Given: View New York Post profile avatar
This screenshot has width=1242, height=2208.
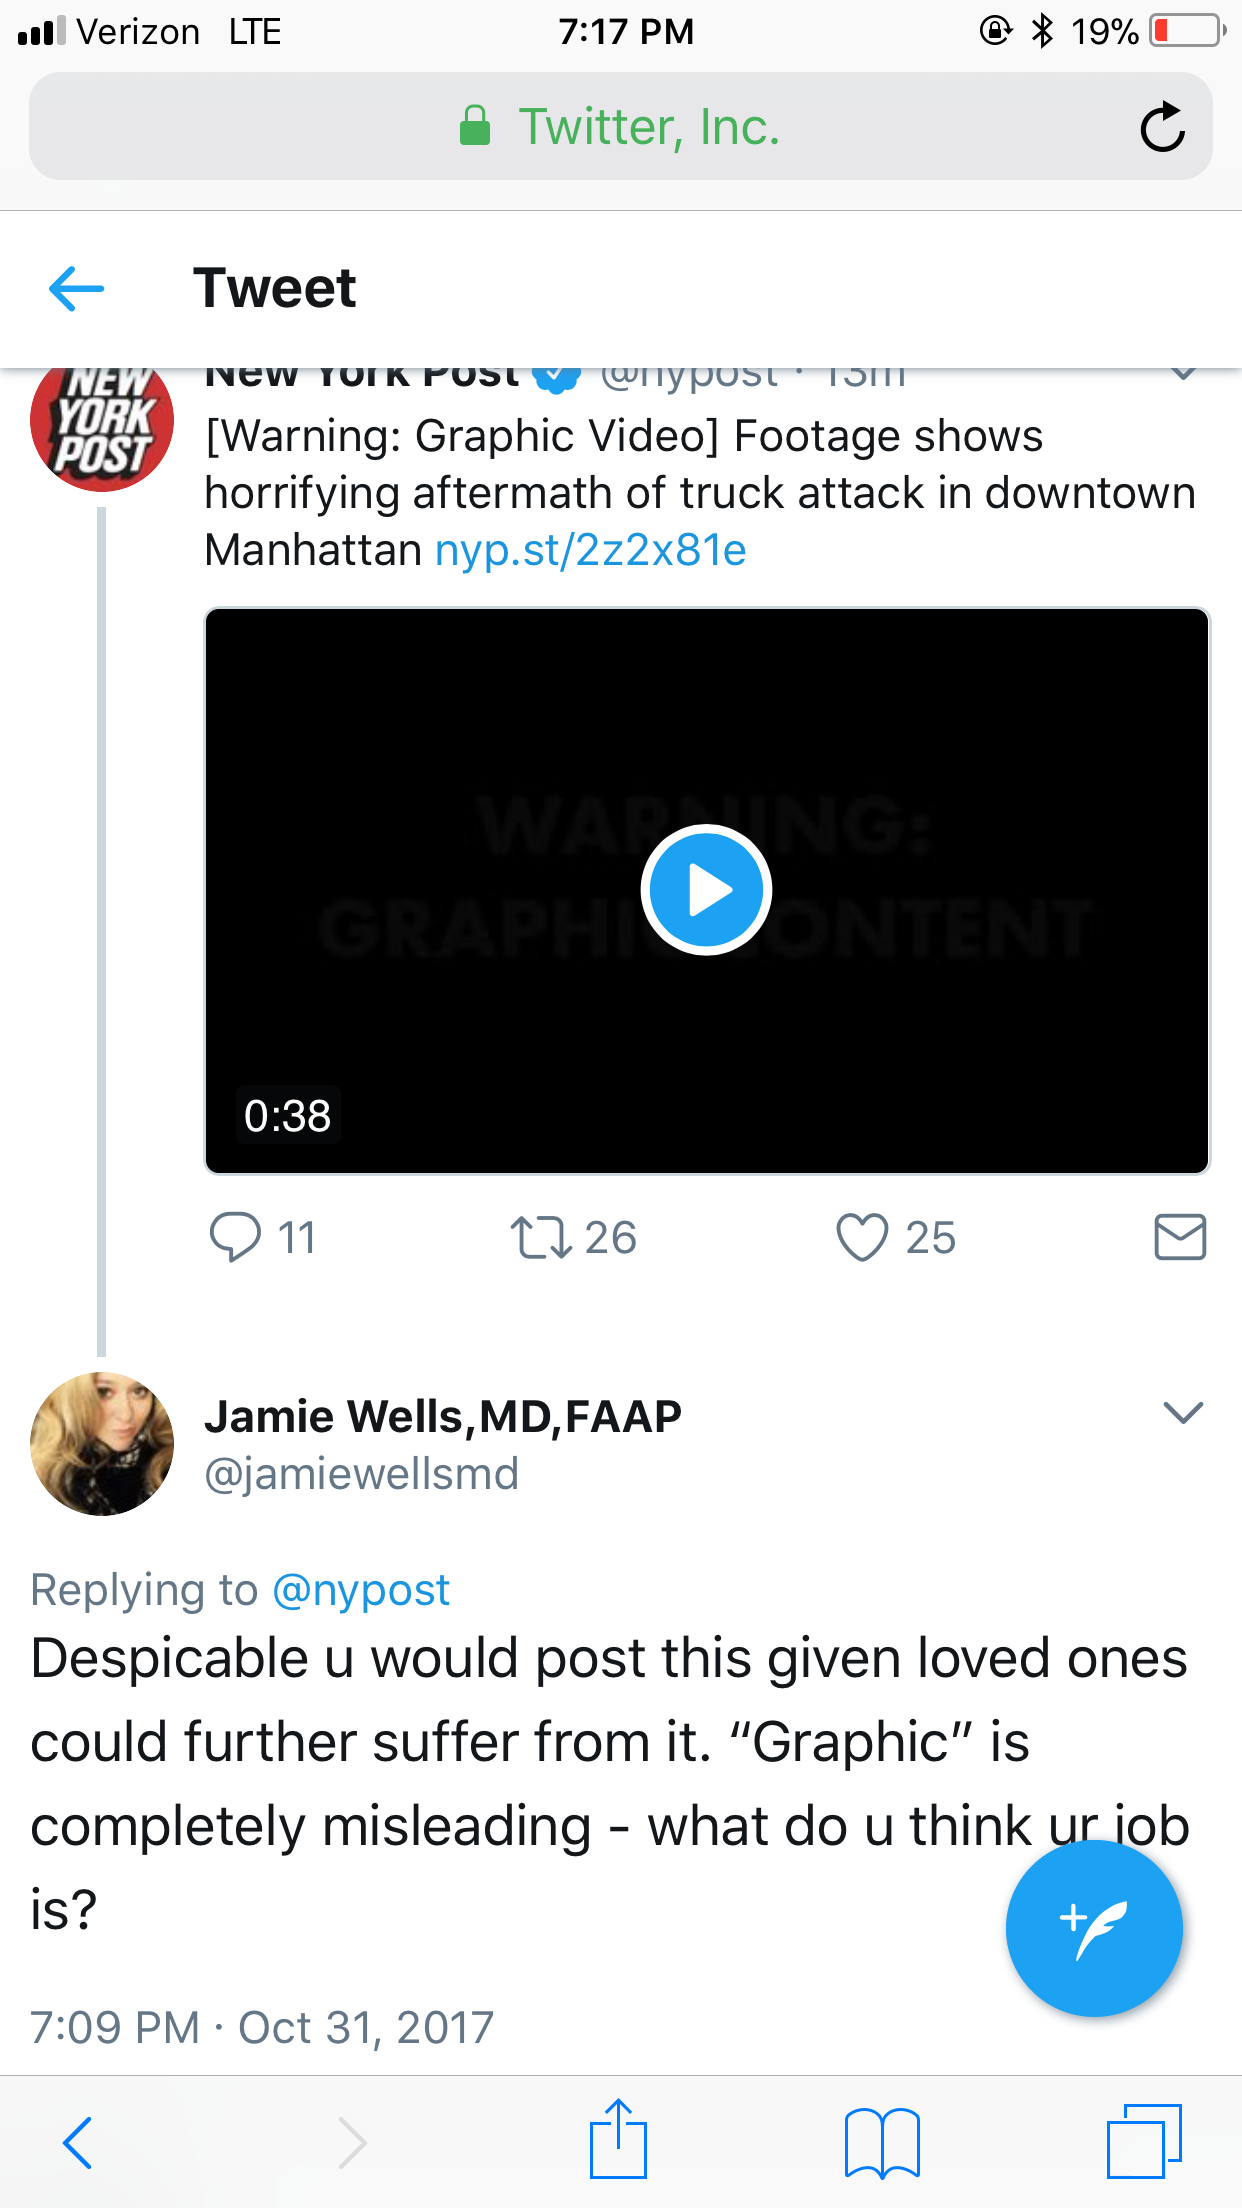Looking at the screenshot, I should 102,425.
